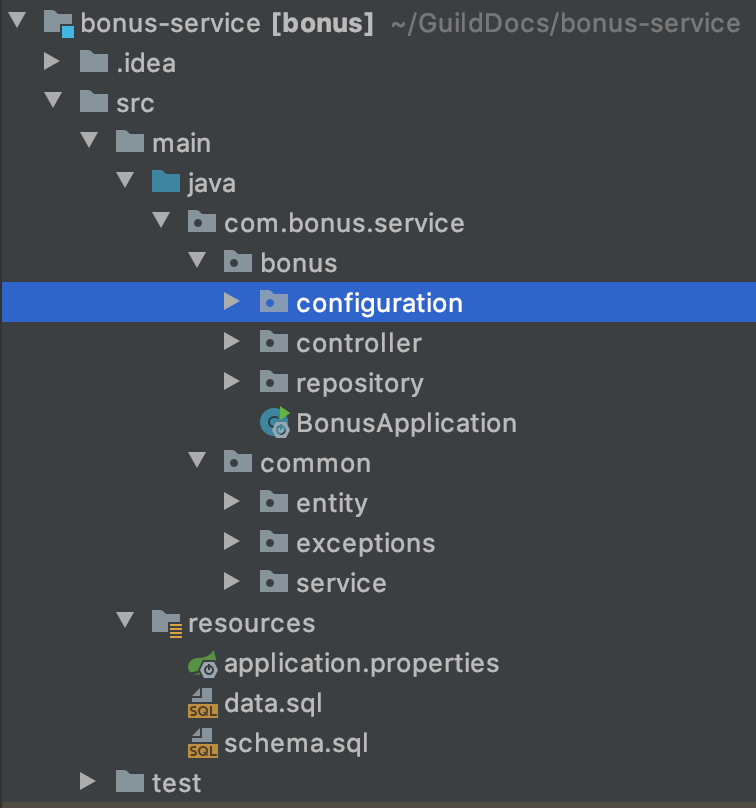Viewport: 756px width, 808px height.
Task: Select the service package in common
Action: pos(340,583)
